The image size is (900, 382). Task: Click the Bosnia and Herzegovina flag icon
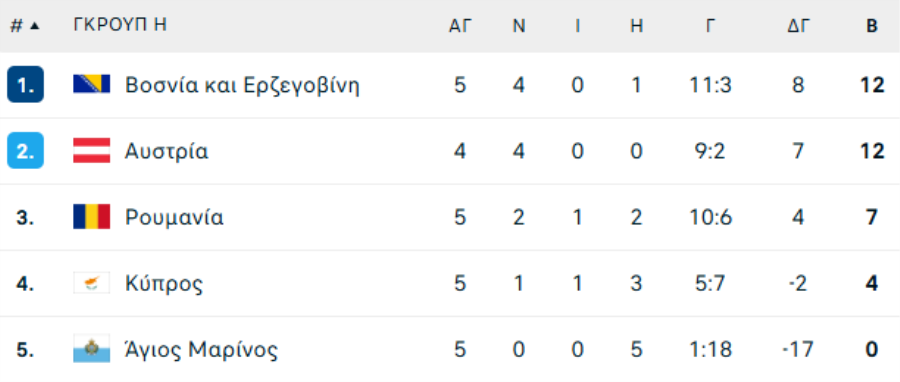tap(91, 84)
